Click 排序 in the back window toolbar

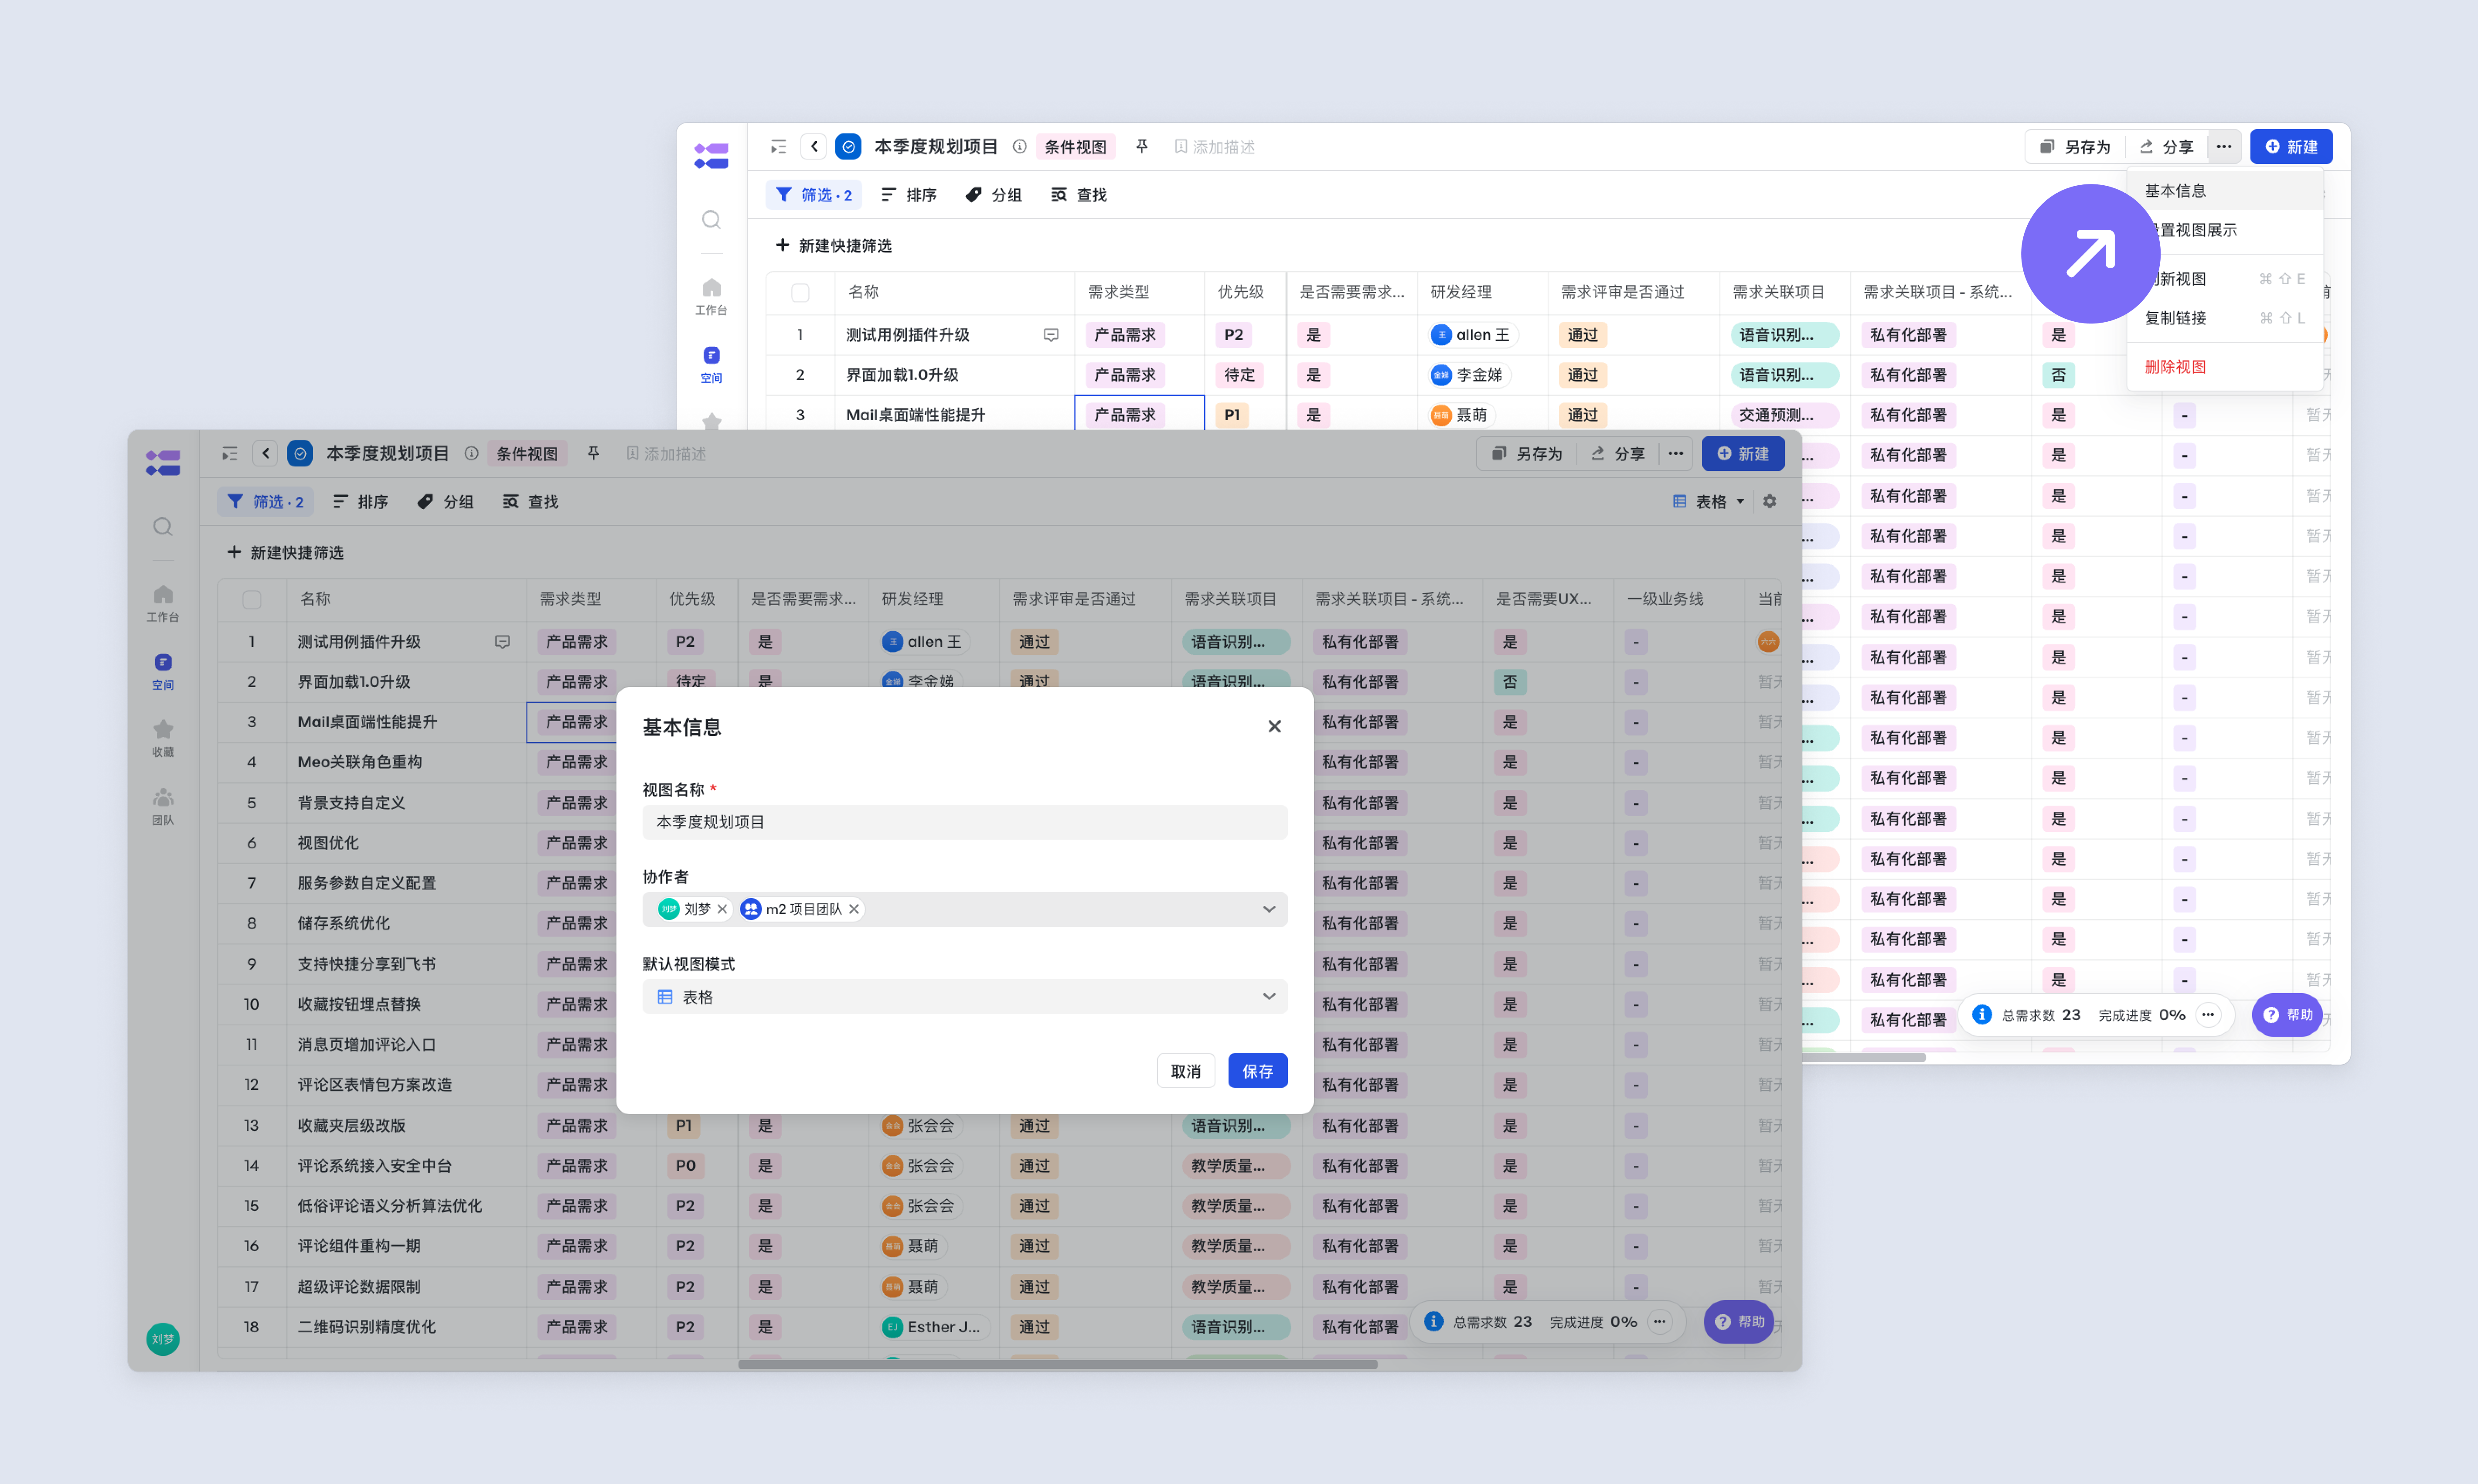click(909, 195)
